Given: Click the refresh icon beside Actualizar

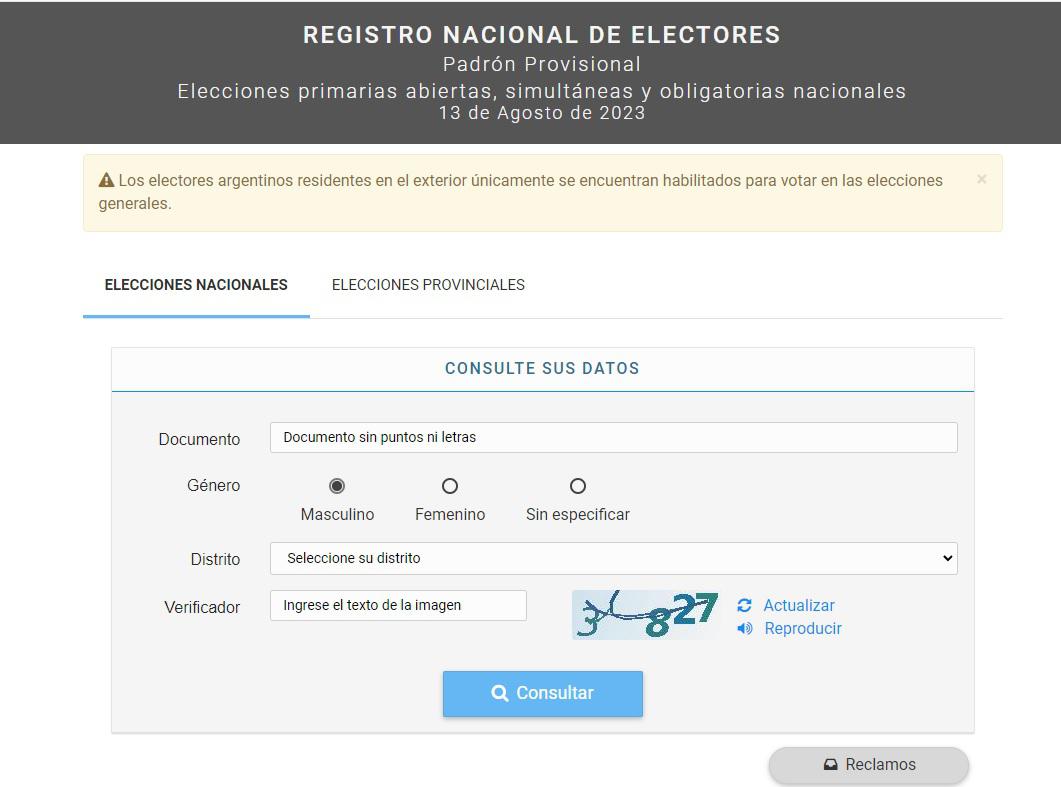Looking at the screenshot, I should (x=744, y=605).
